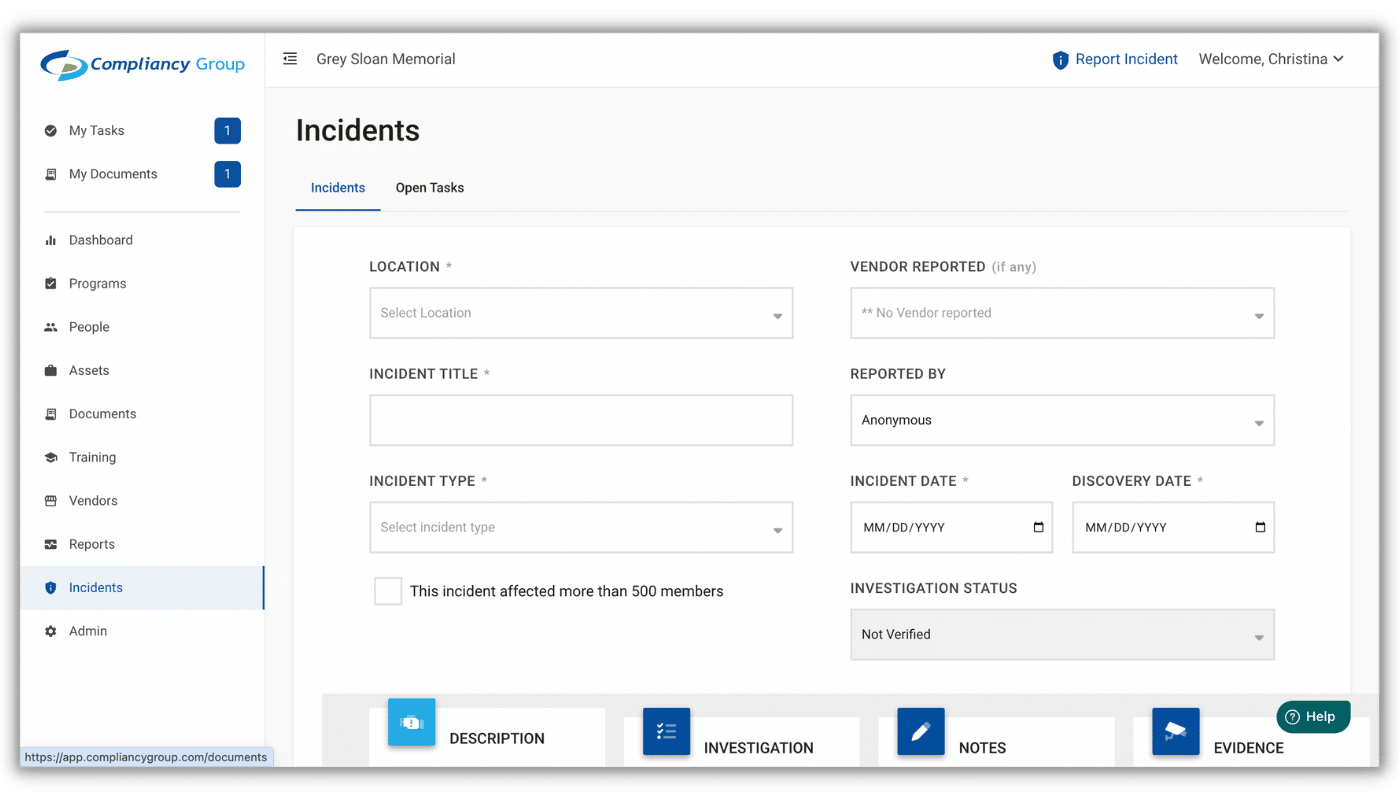
Task: Open the Select Location dropdown
Action: click(580, 313)
